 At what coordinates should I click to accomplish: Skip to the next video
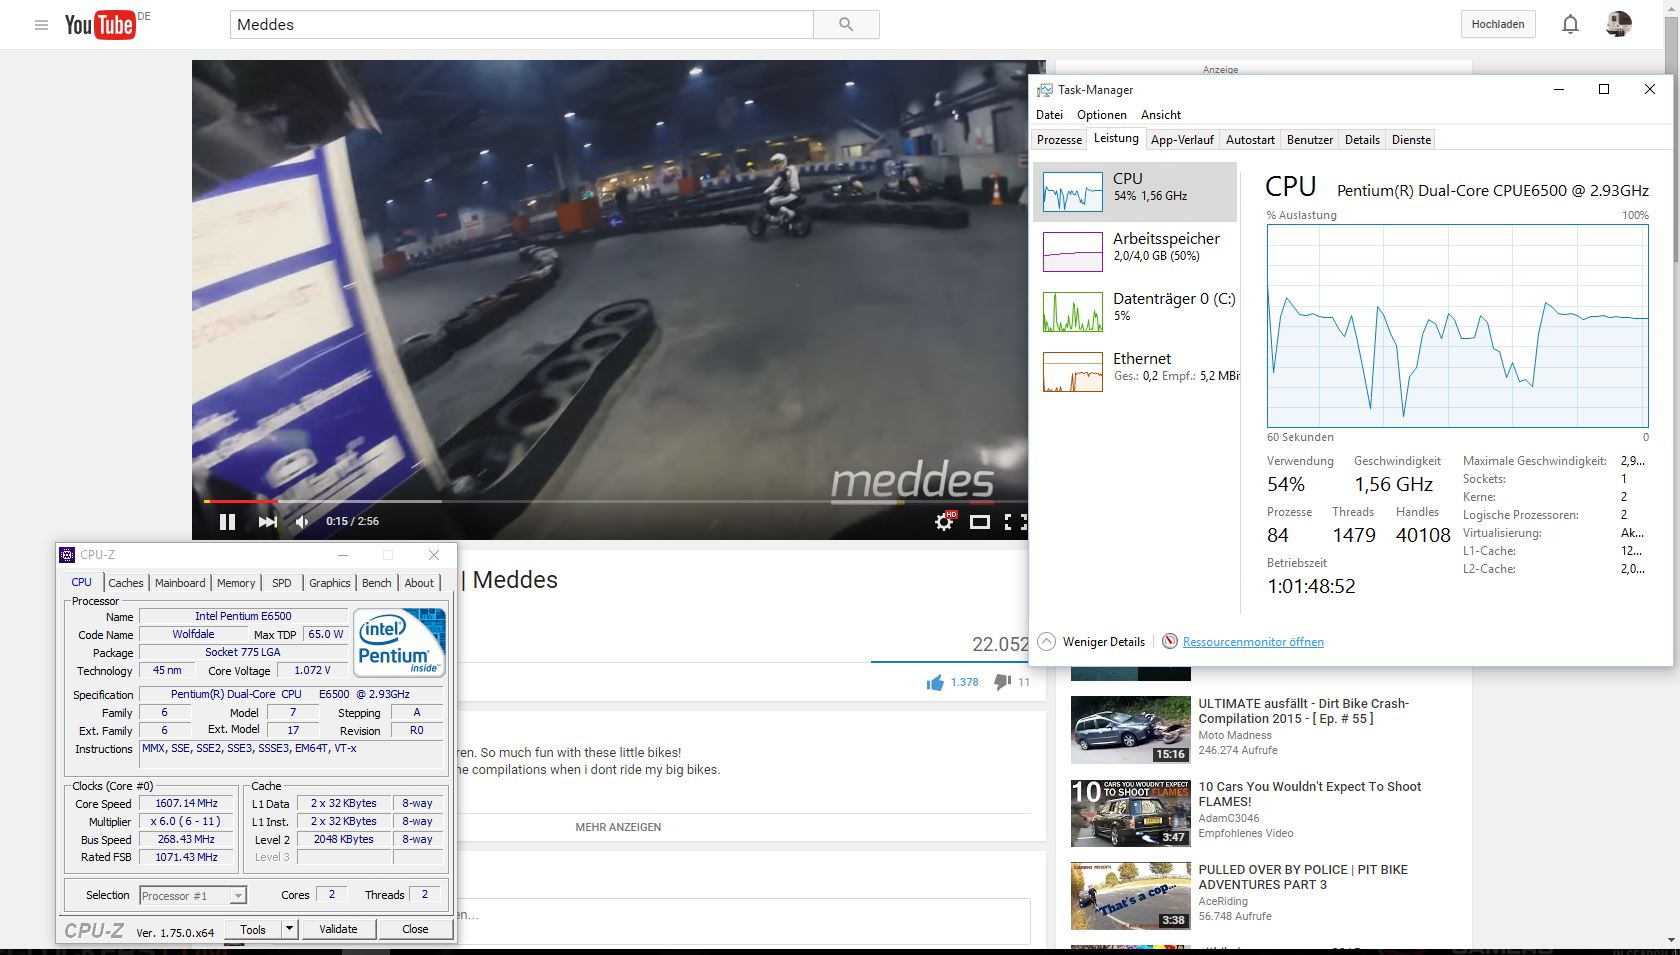click(267, 521)
